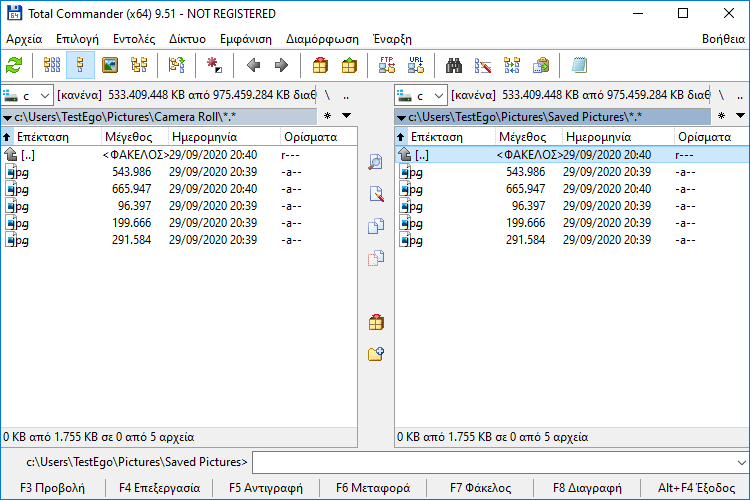Image resolution: width=750 pixels, height=500 pixels.
Task: Open the Δίκτυο menu
Action: [187, 39]
